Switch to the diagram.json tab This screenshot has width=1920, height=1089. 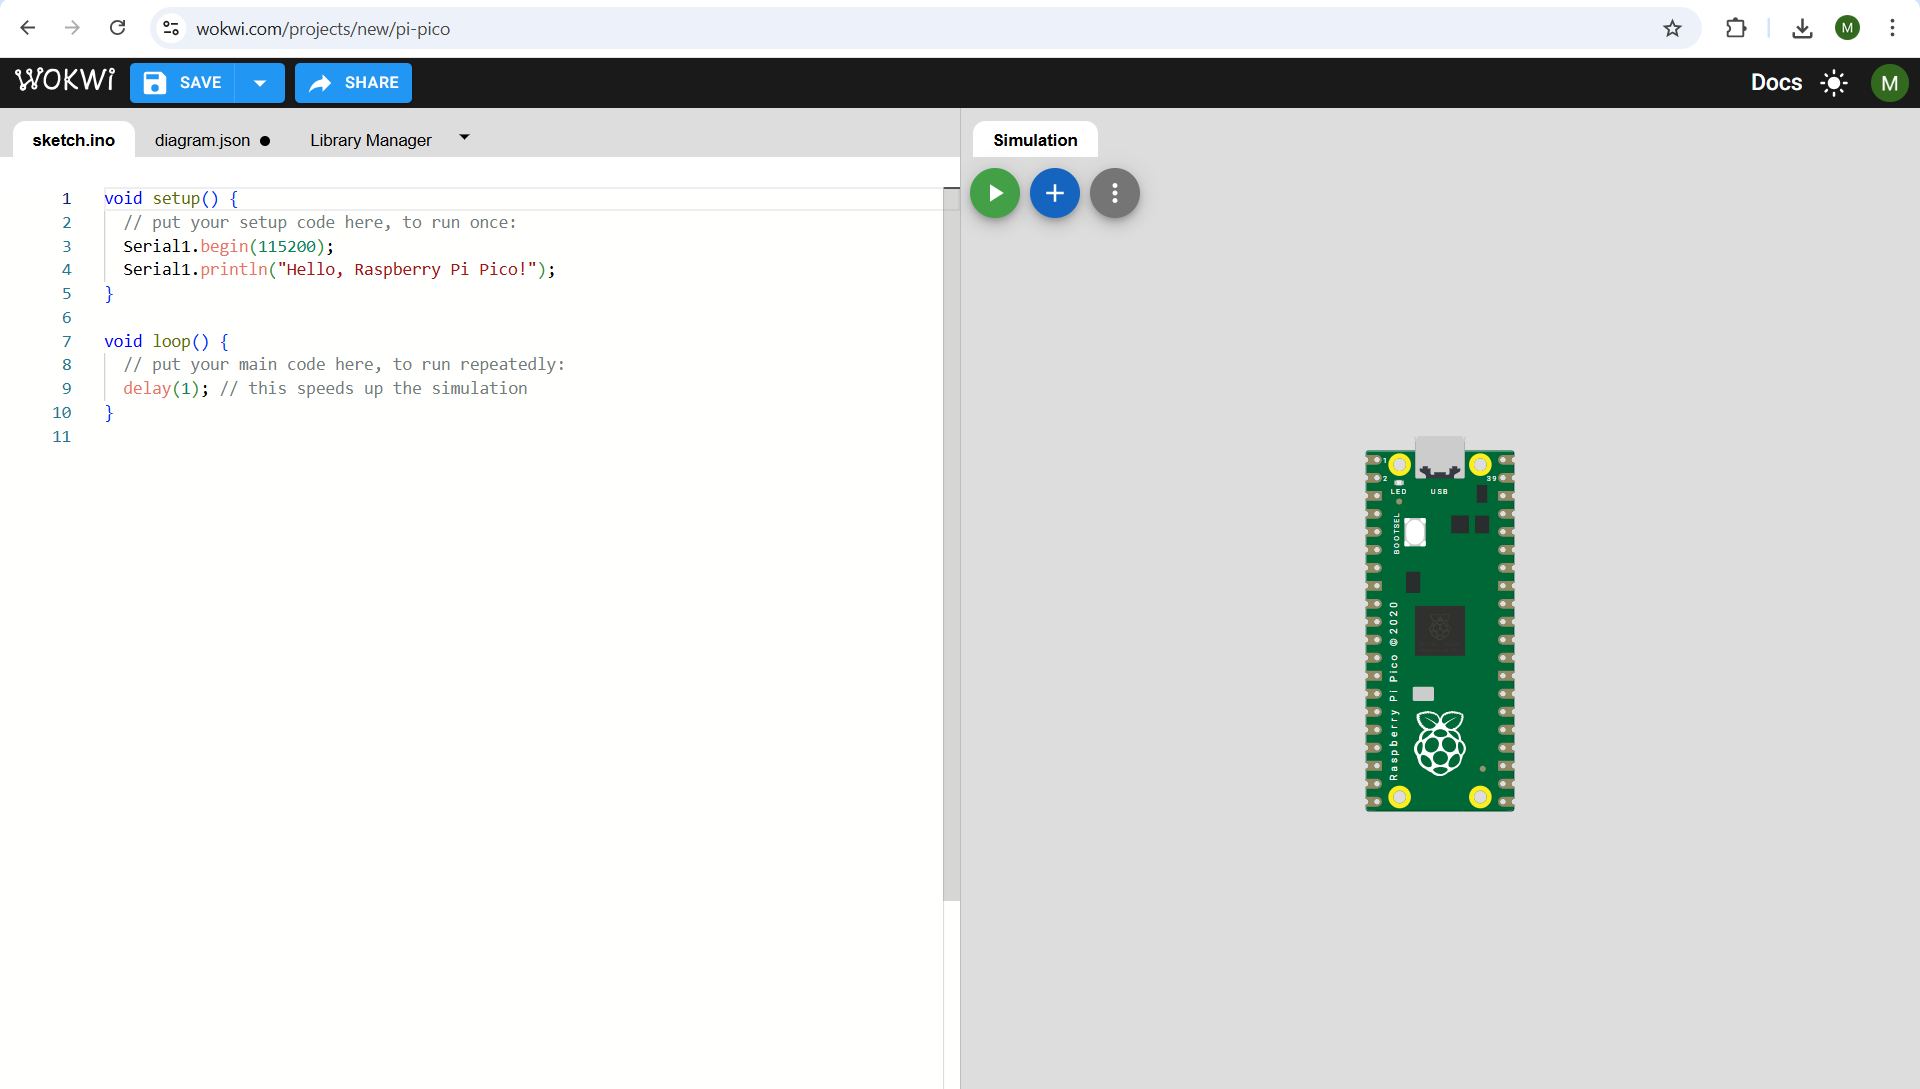point(202,140)
